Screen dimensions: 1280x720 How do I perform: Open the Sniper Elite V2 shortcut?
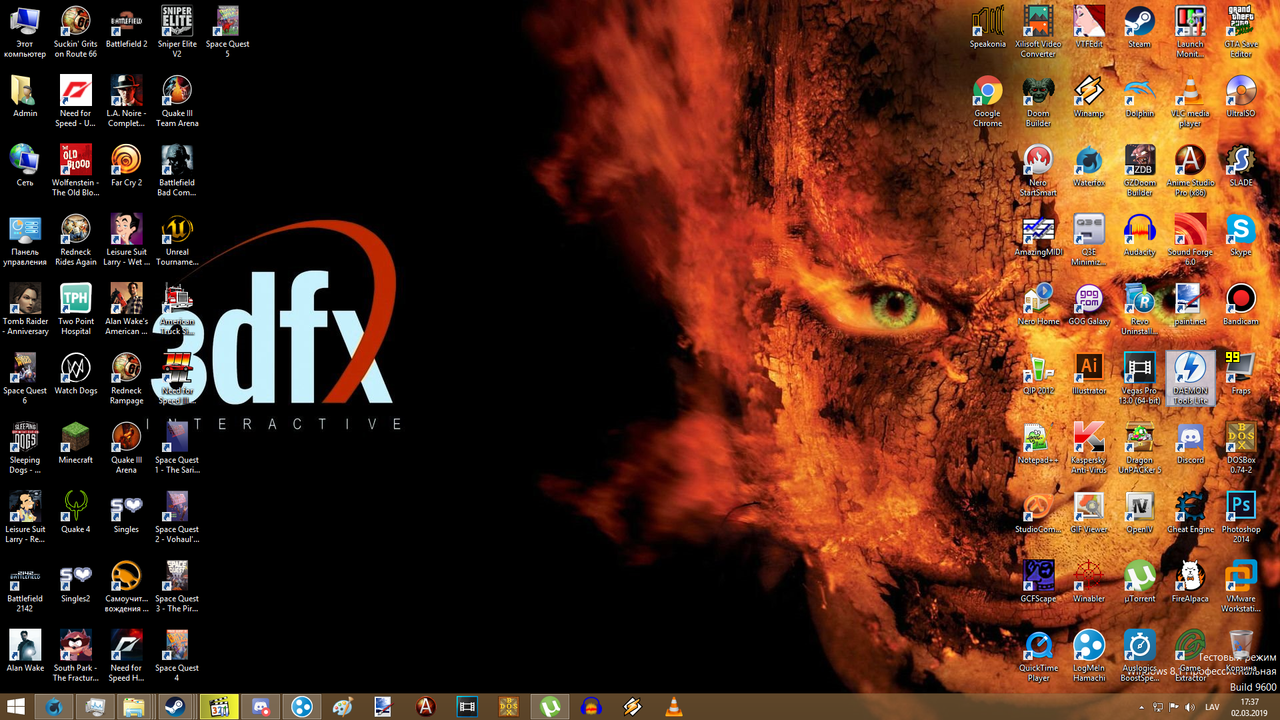tap(177, 32)
